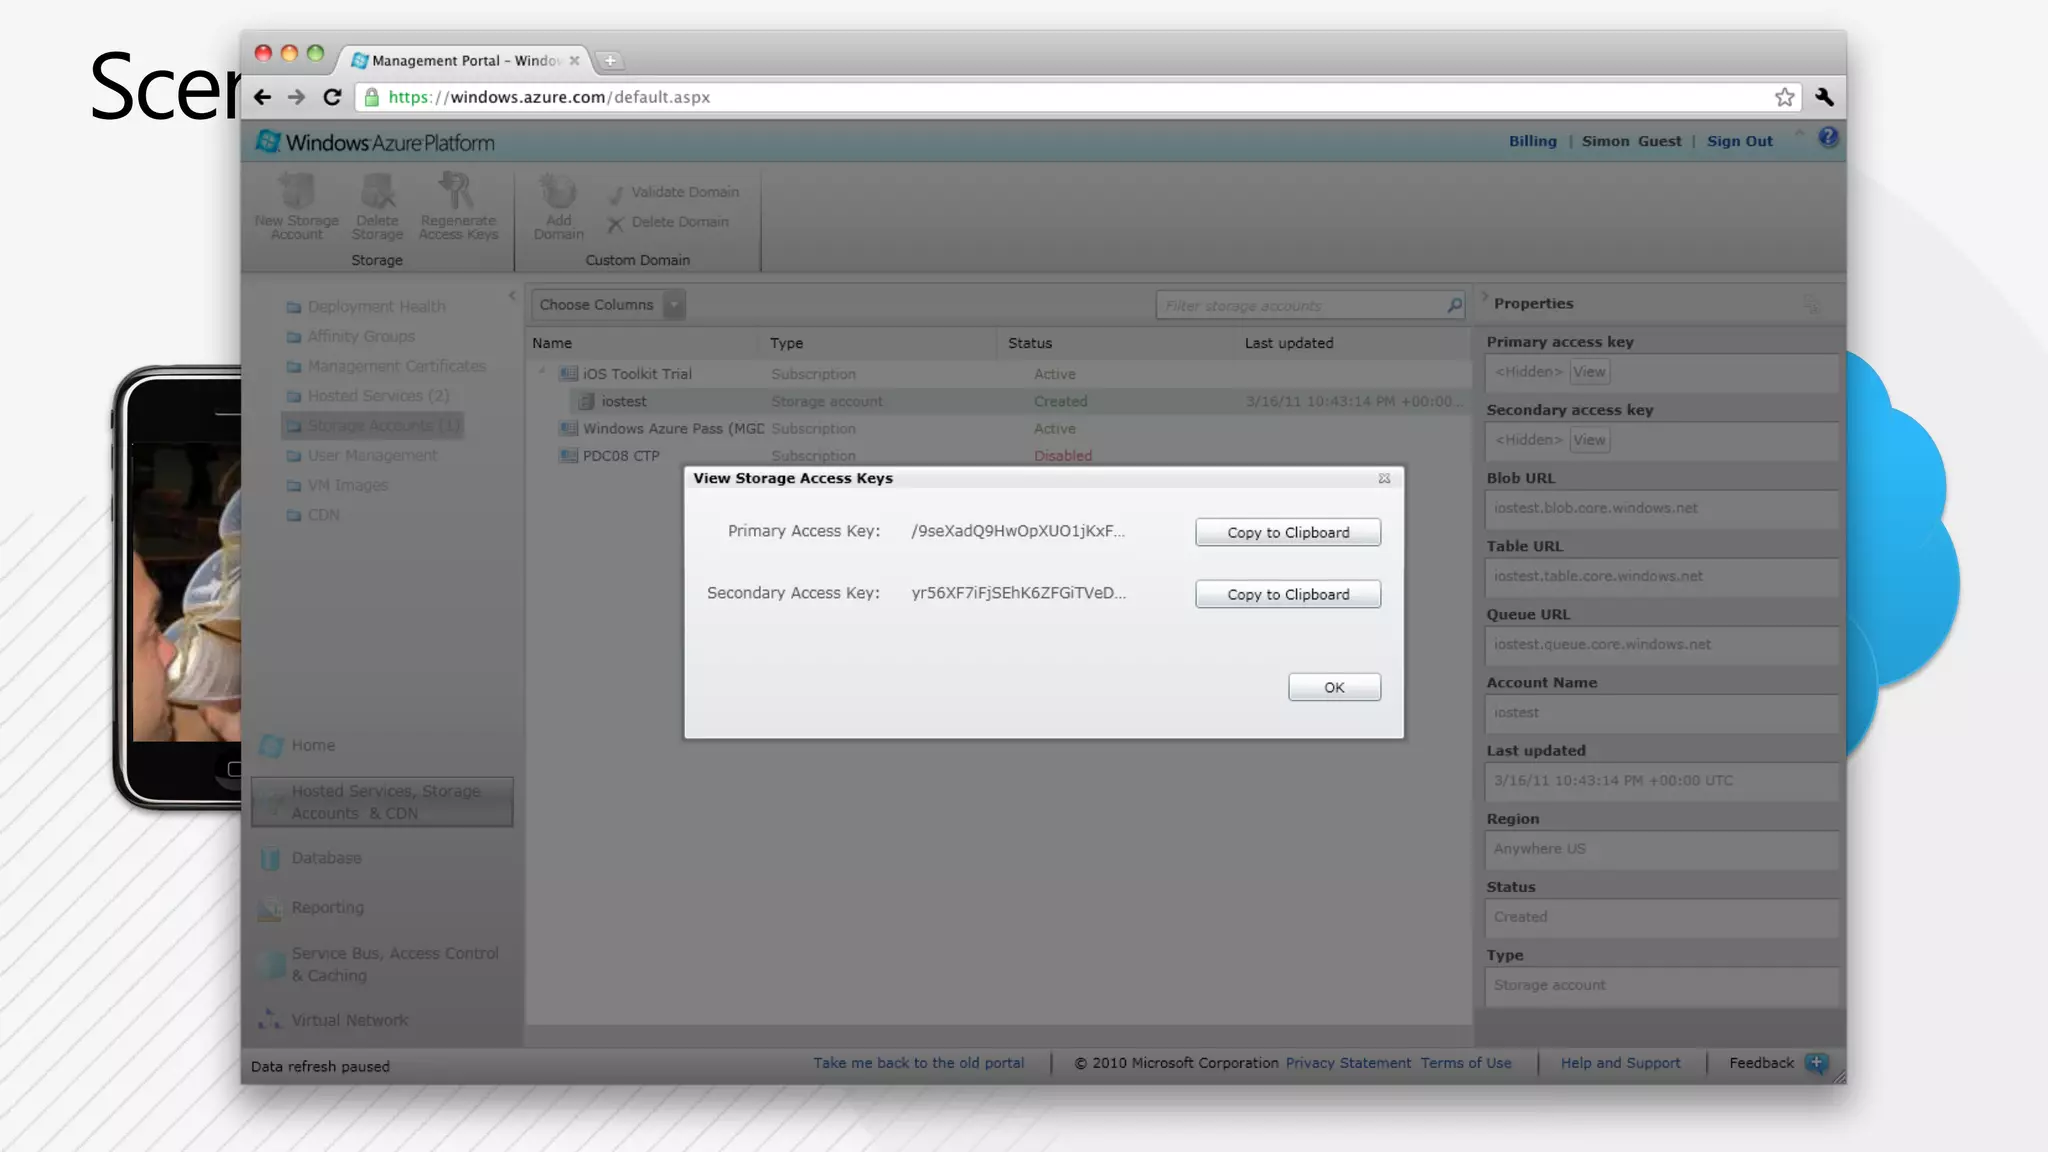
Task: Click Copy to Clipboard for Secondary Access Key
Action: 1288,594
